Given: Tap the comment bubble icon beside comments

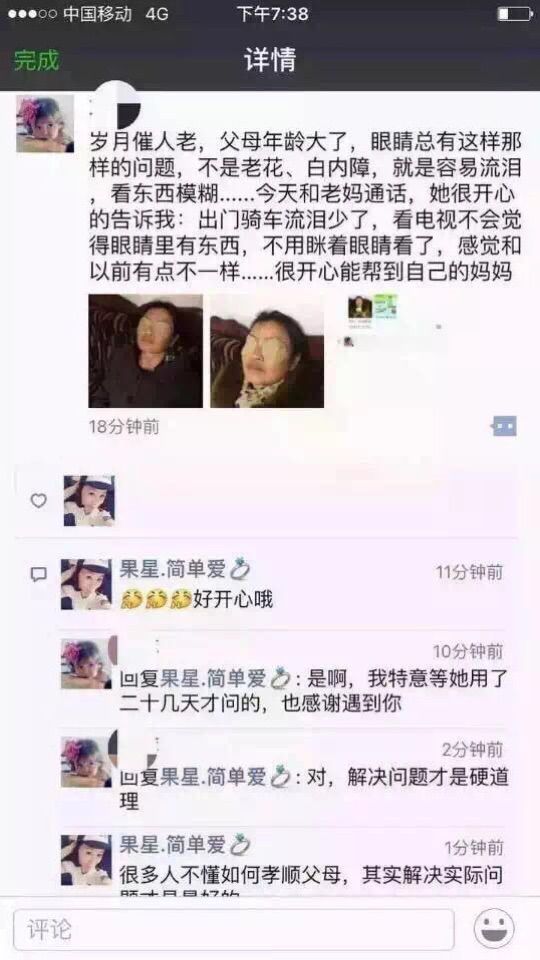Looking at the screenshot, I should tap(39, 574).
